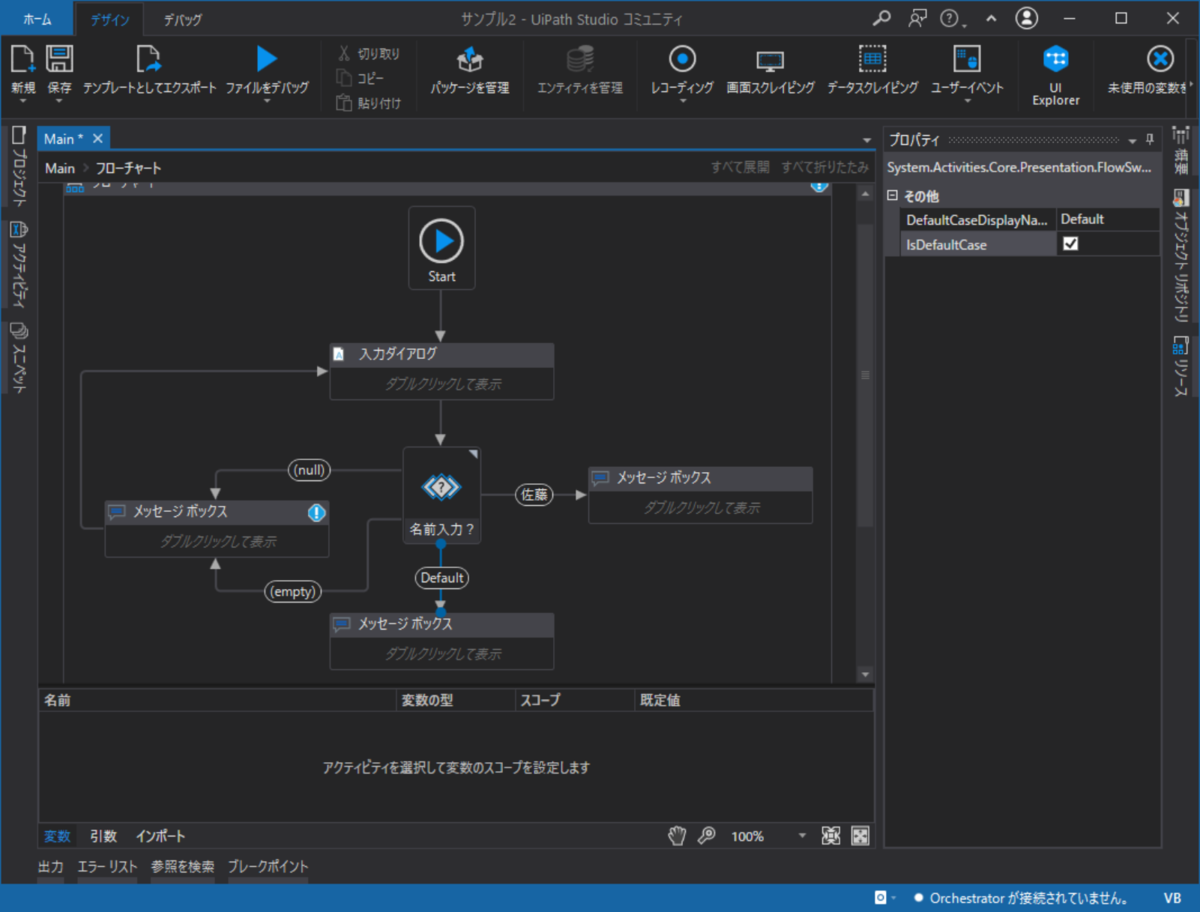
Task: Open the search magnifier in the title bar
Action: click(881, 18)
